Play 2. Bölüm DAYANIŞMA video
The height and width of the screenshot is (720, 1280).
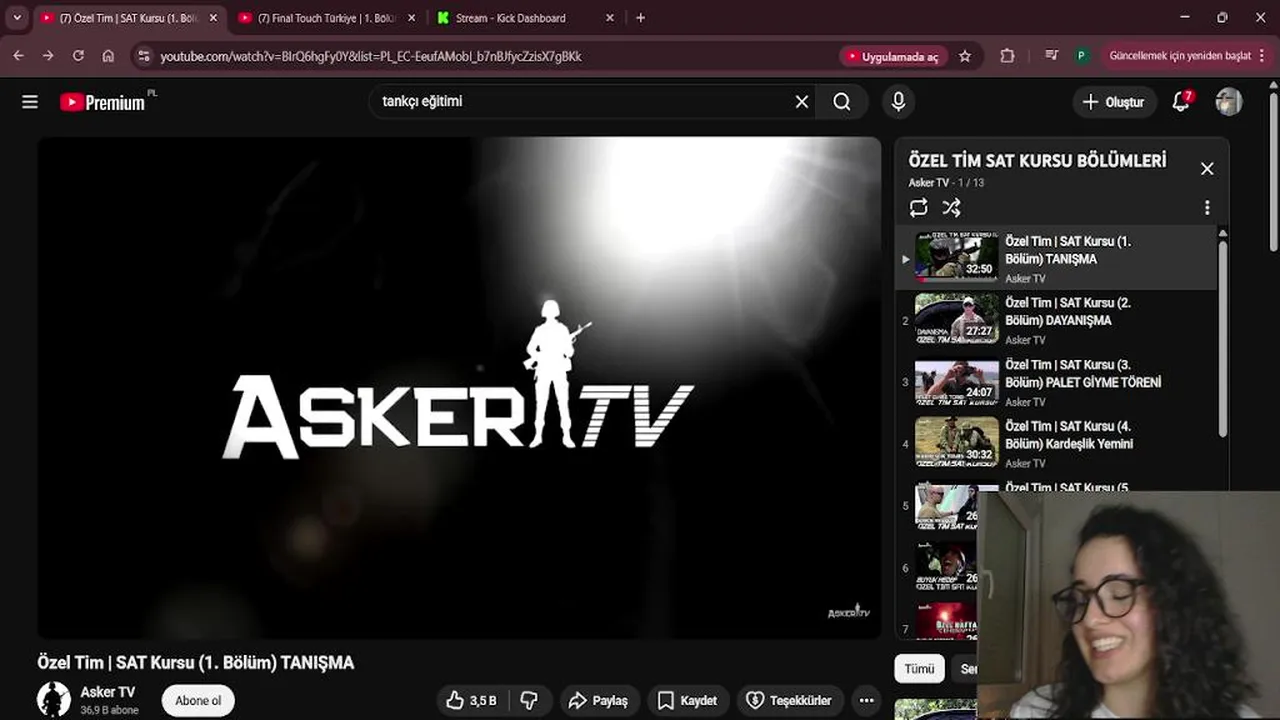1056,321
